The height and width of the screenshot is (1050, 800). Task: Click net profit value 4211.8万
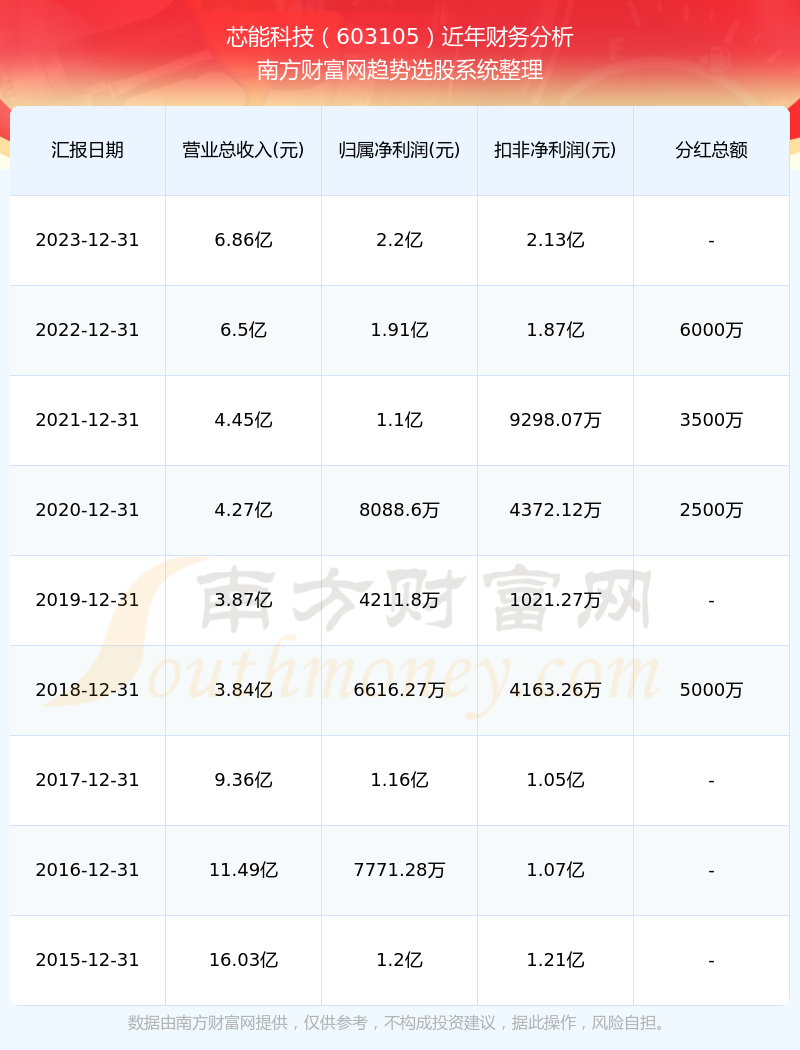399,600
